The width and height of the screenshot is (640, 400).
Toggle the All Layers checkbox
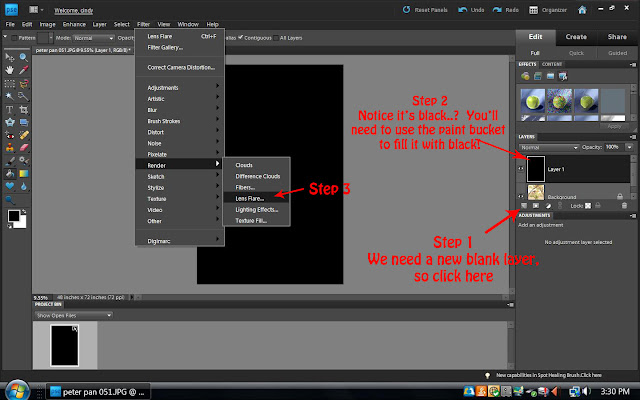[276, 38]
